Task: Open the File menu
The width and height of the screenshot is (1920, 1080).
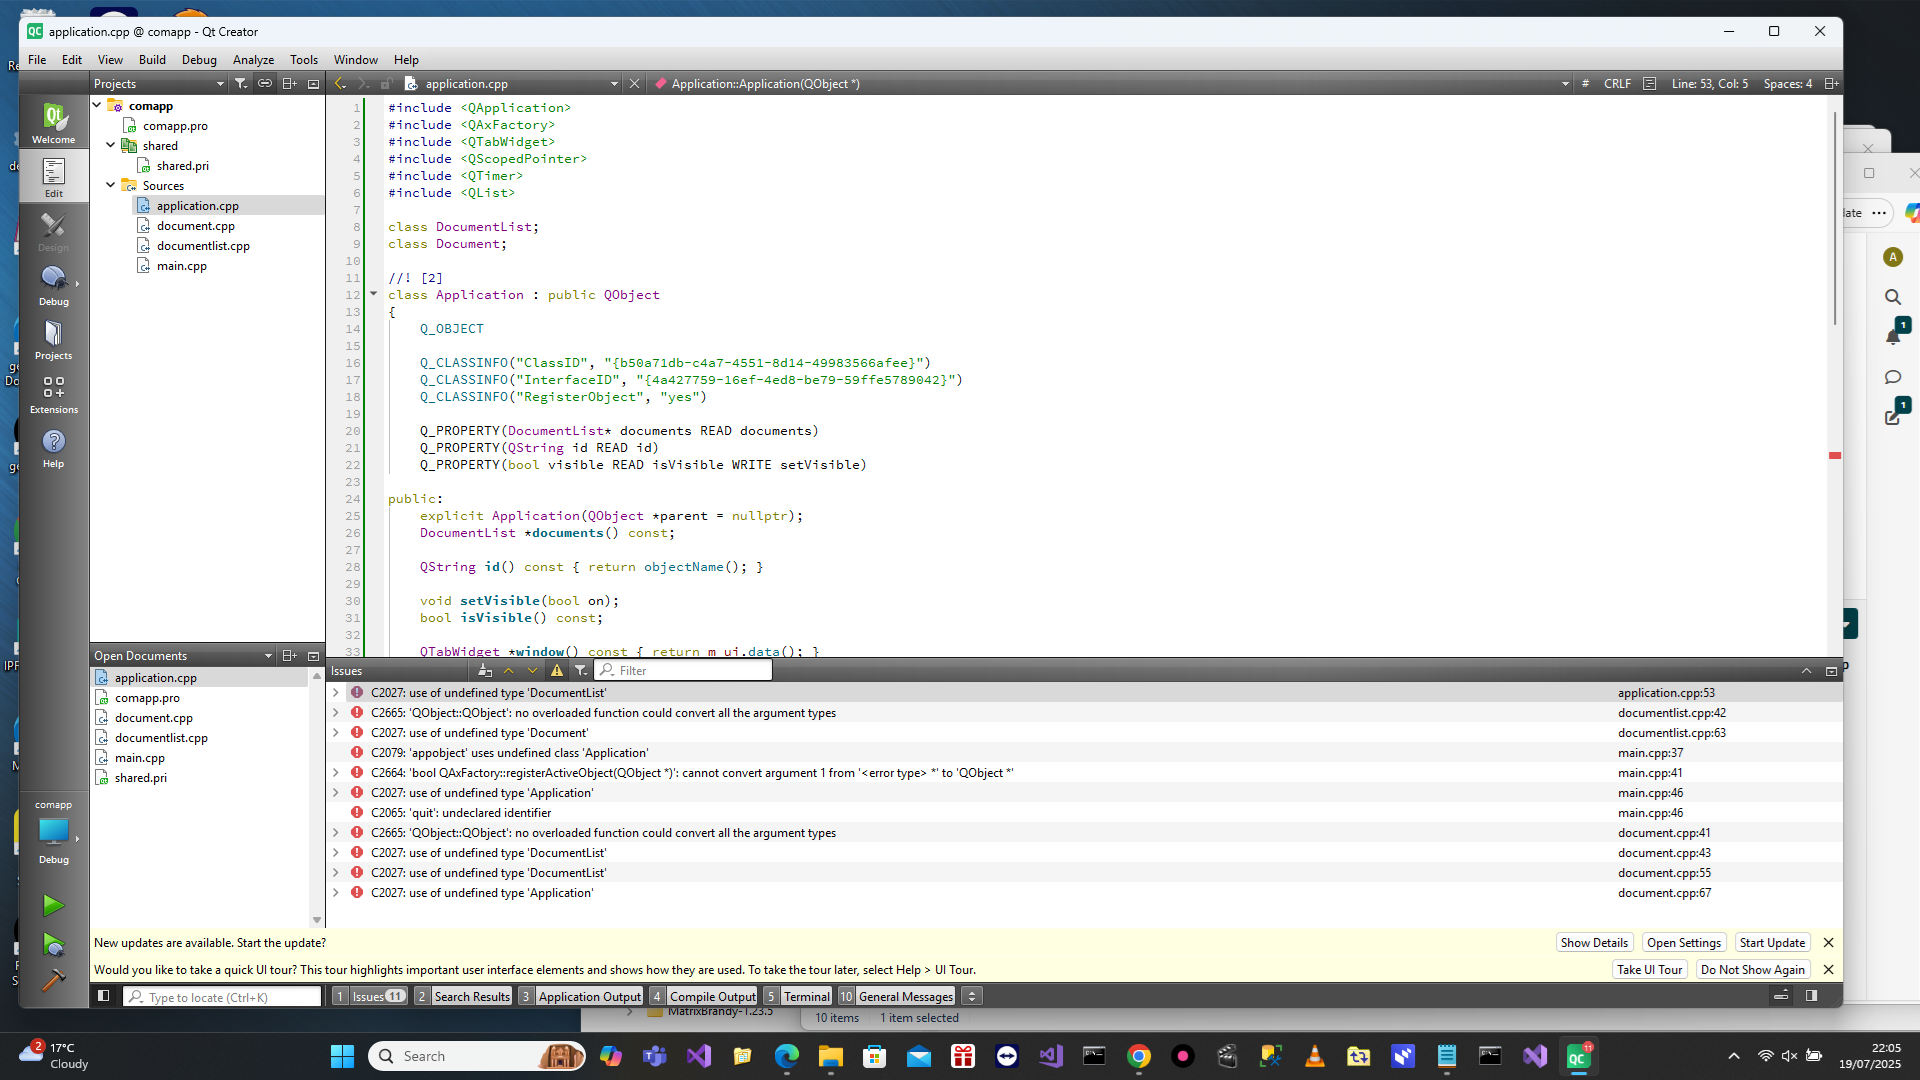Action: [x=37, y=60]
